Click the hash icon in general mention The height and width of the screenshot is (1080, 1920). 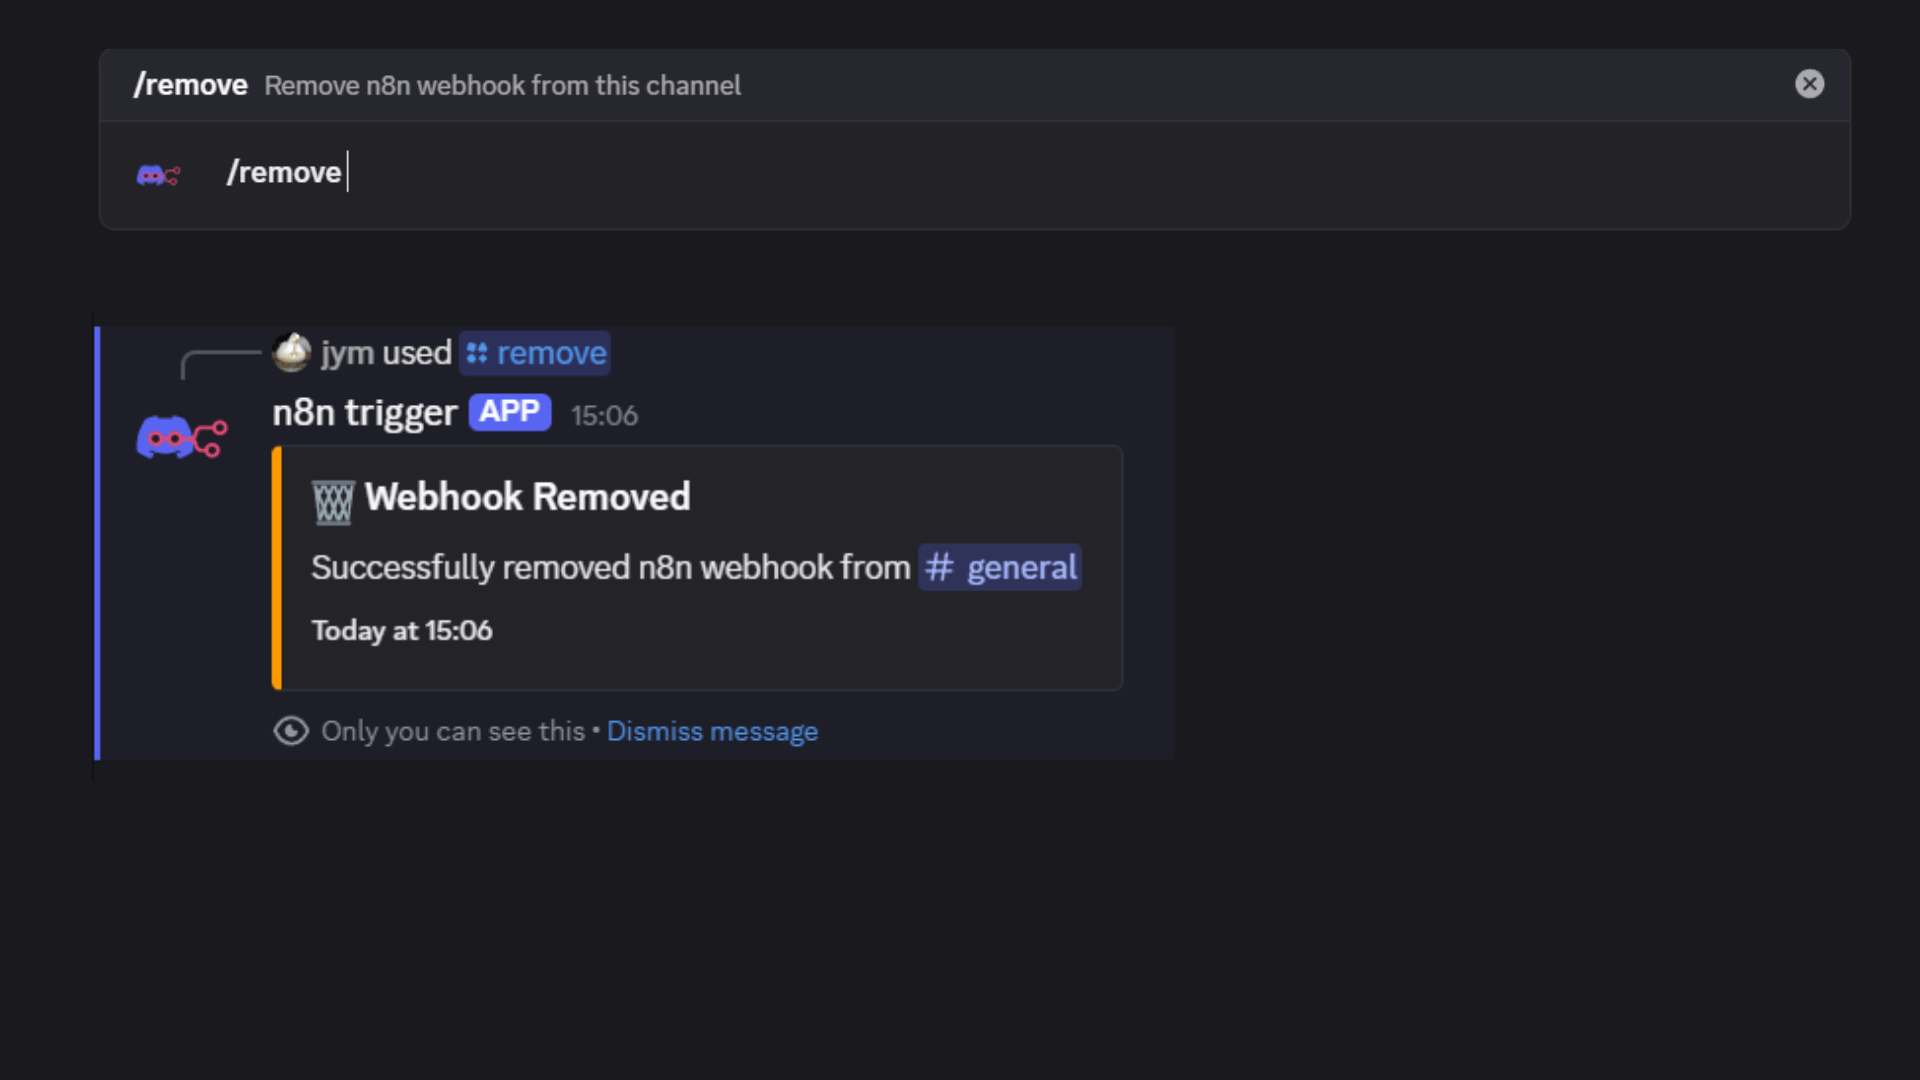[x=938, y=568]
